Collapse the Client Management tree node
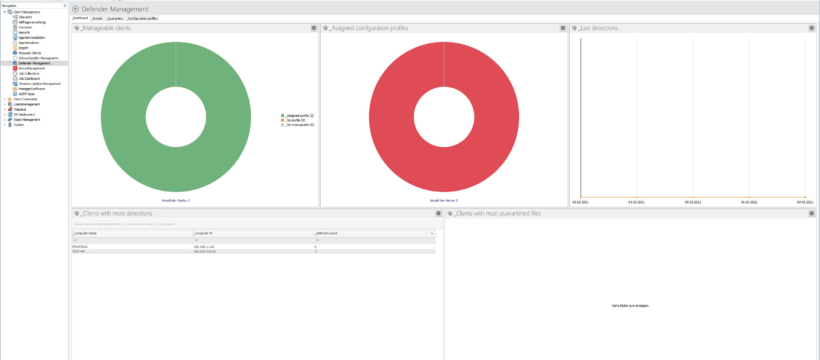Screen dimensions: 820x360 [5, 12]
